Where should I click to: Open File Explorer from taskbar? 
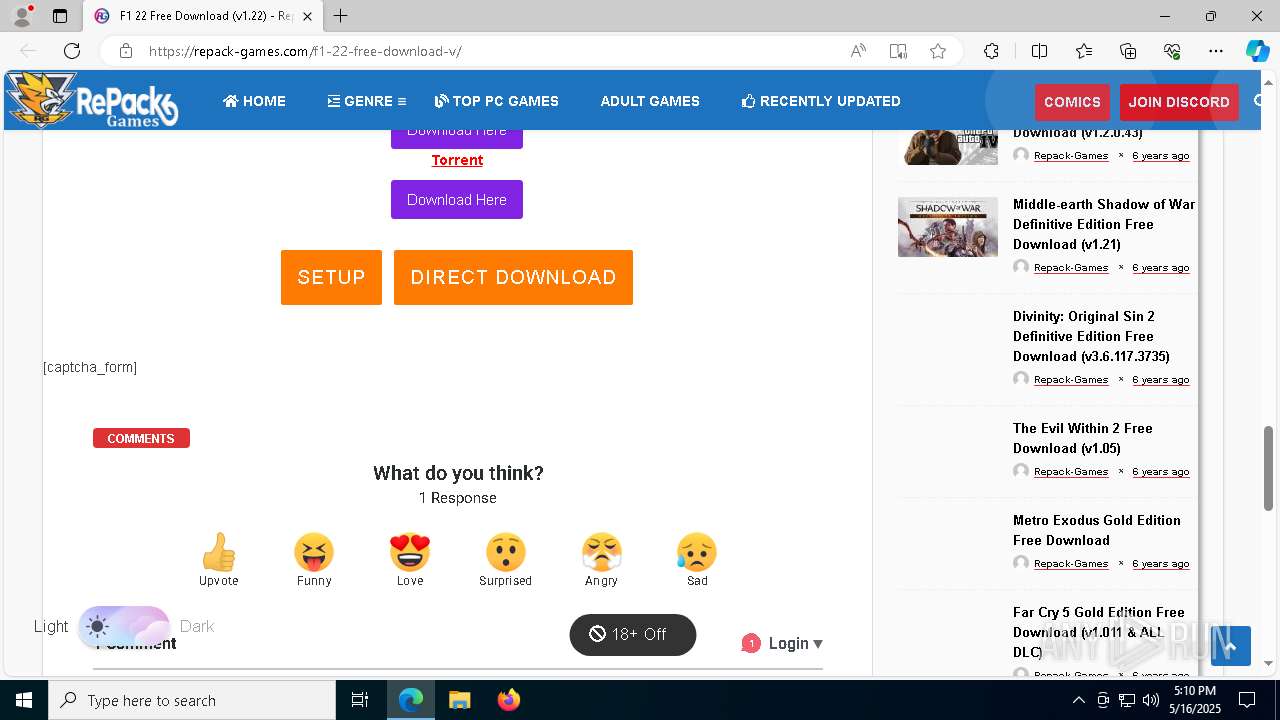coord(459,700)
